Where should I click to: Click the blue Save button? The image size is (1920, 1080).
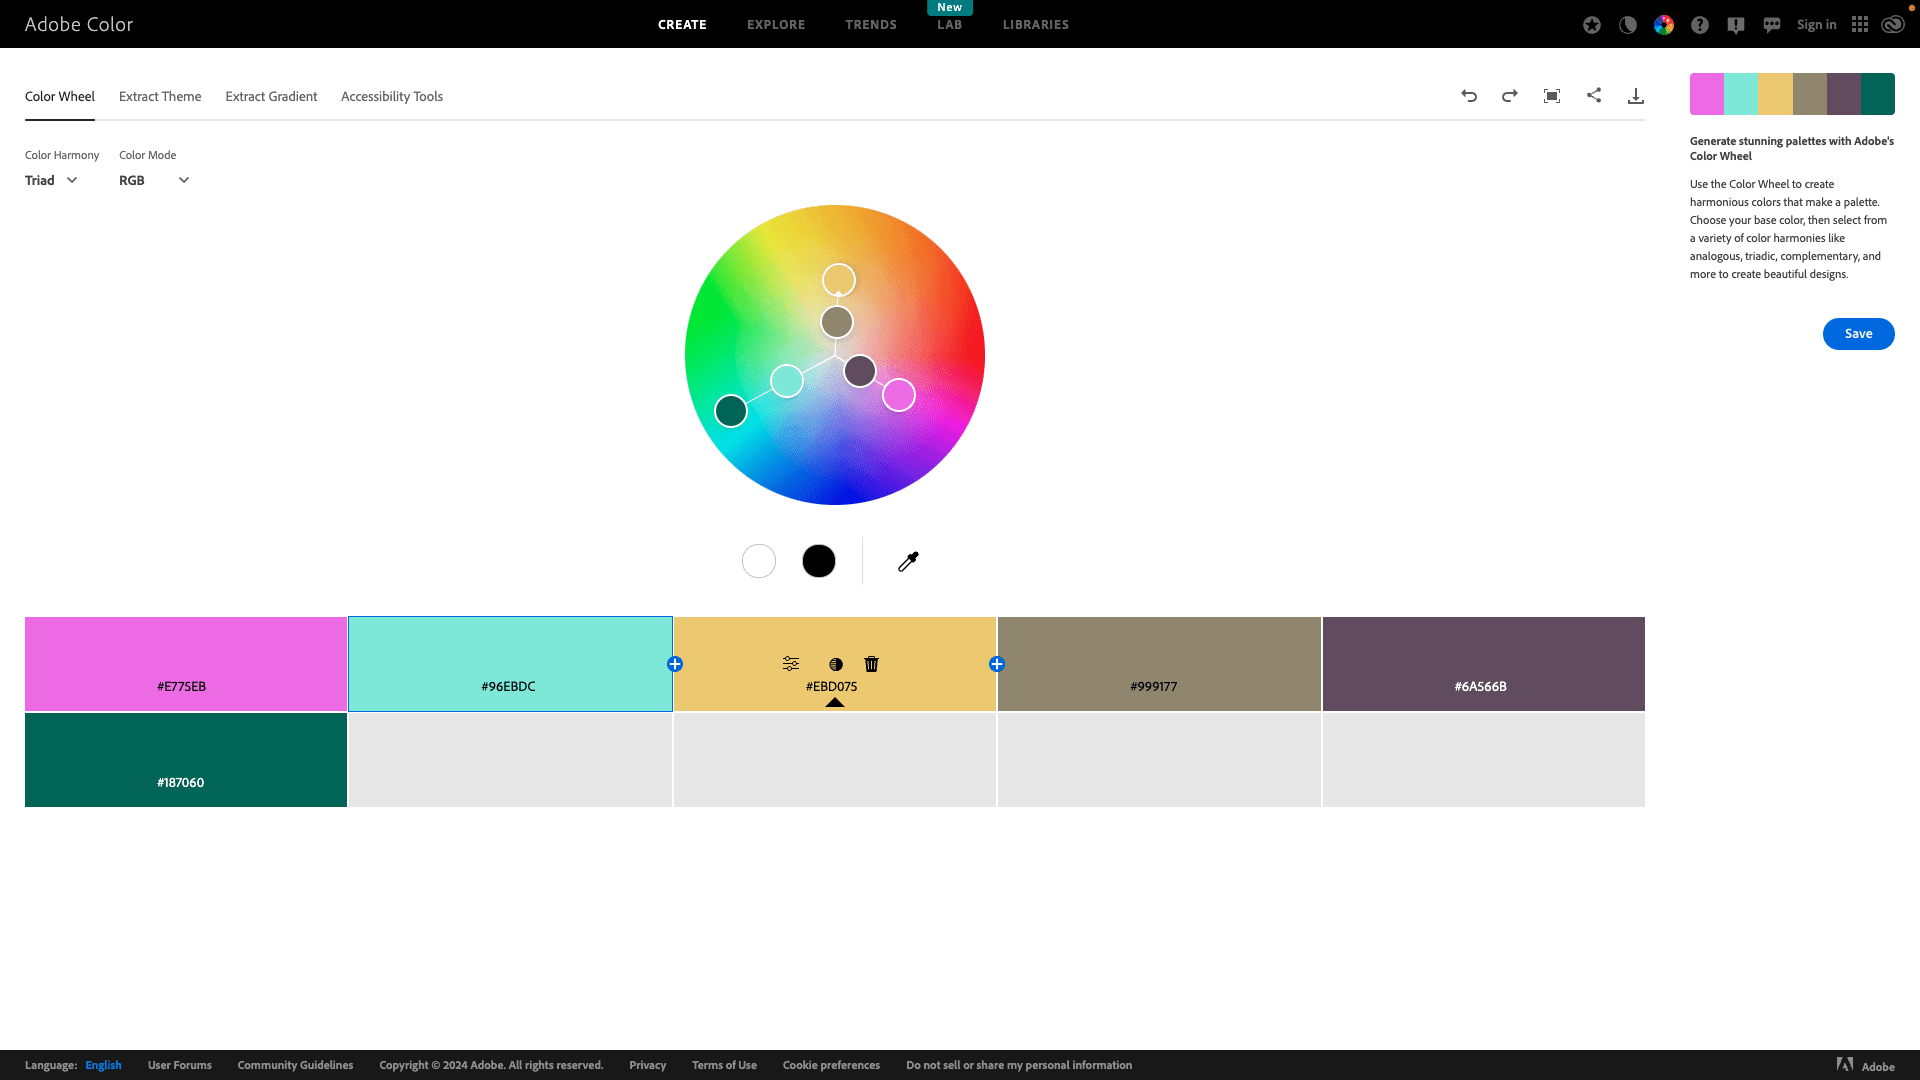[x=1858, y=334]
